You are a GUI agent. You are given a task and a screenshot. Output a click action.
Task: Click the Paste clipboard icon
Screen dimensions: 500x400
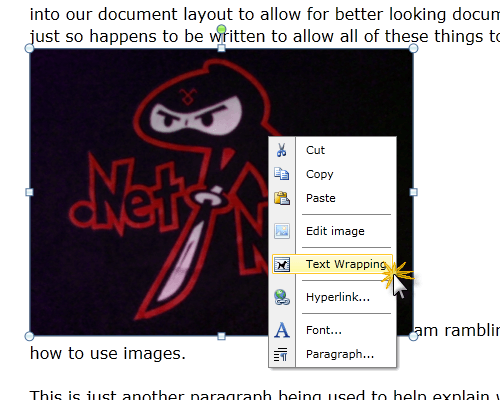pyautogui.click(x=282, y=198)
